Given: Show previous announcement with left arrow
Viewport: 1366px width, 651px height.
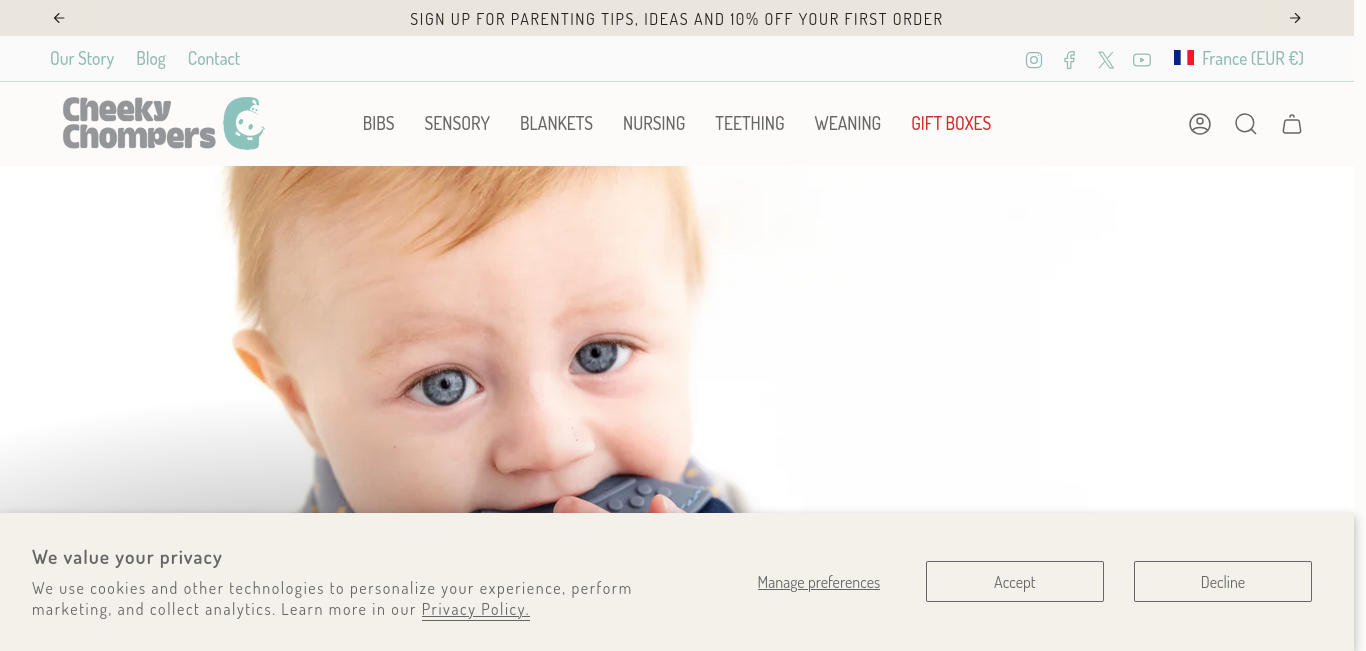Looking at the screenshot, I should coord(59,18).
